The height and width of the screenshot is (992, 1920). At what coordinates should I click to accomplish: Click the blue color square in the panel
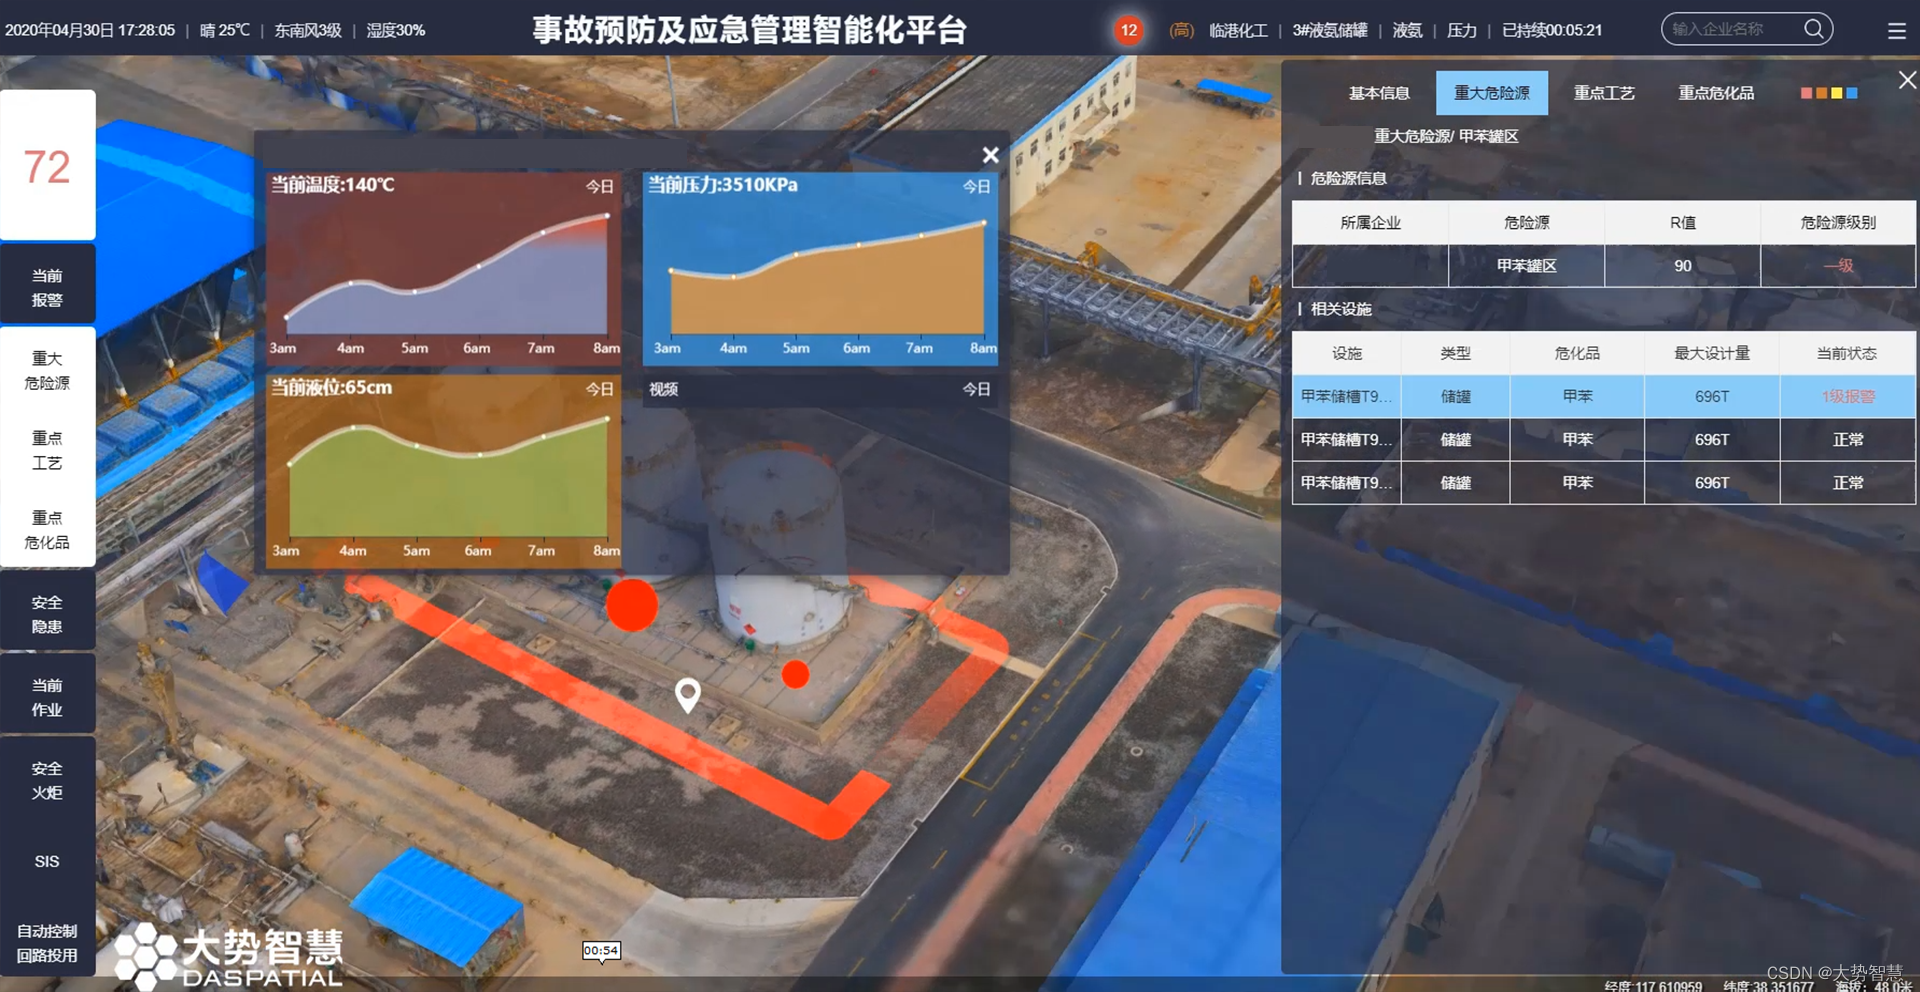pos(1852,93)
